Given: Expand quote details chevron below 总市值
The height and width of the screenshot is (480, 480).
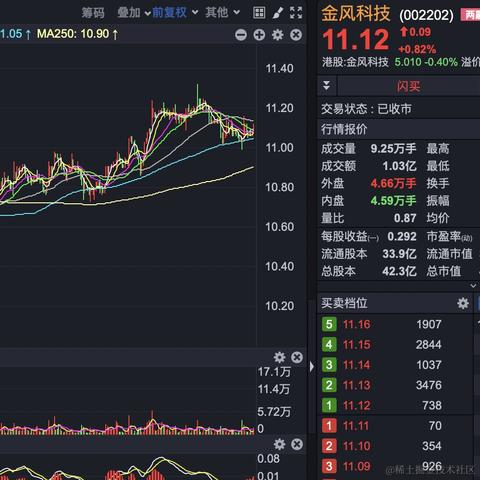Looking at the screenshot, I should tap(473, 286).
